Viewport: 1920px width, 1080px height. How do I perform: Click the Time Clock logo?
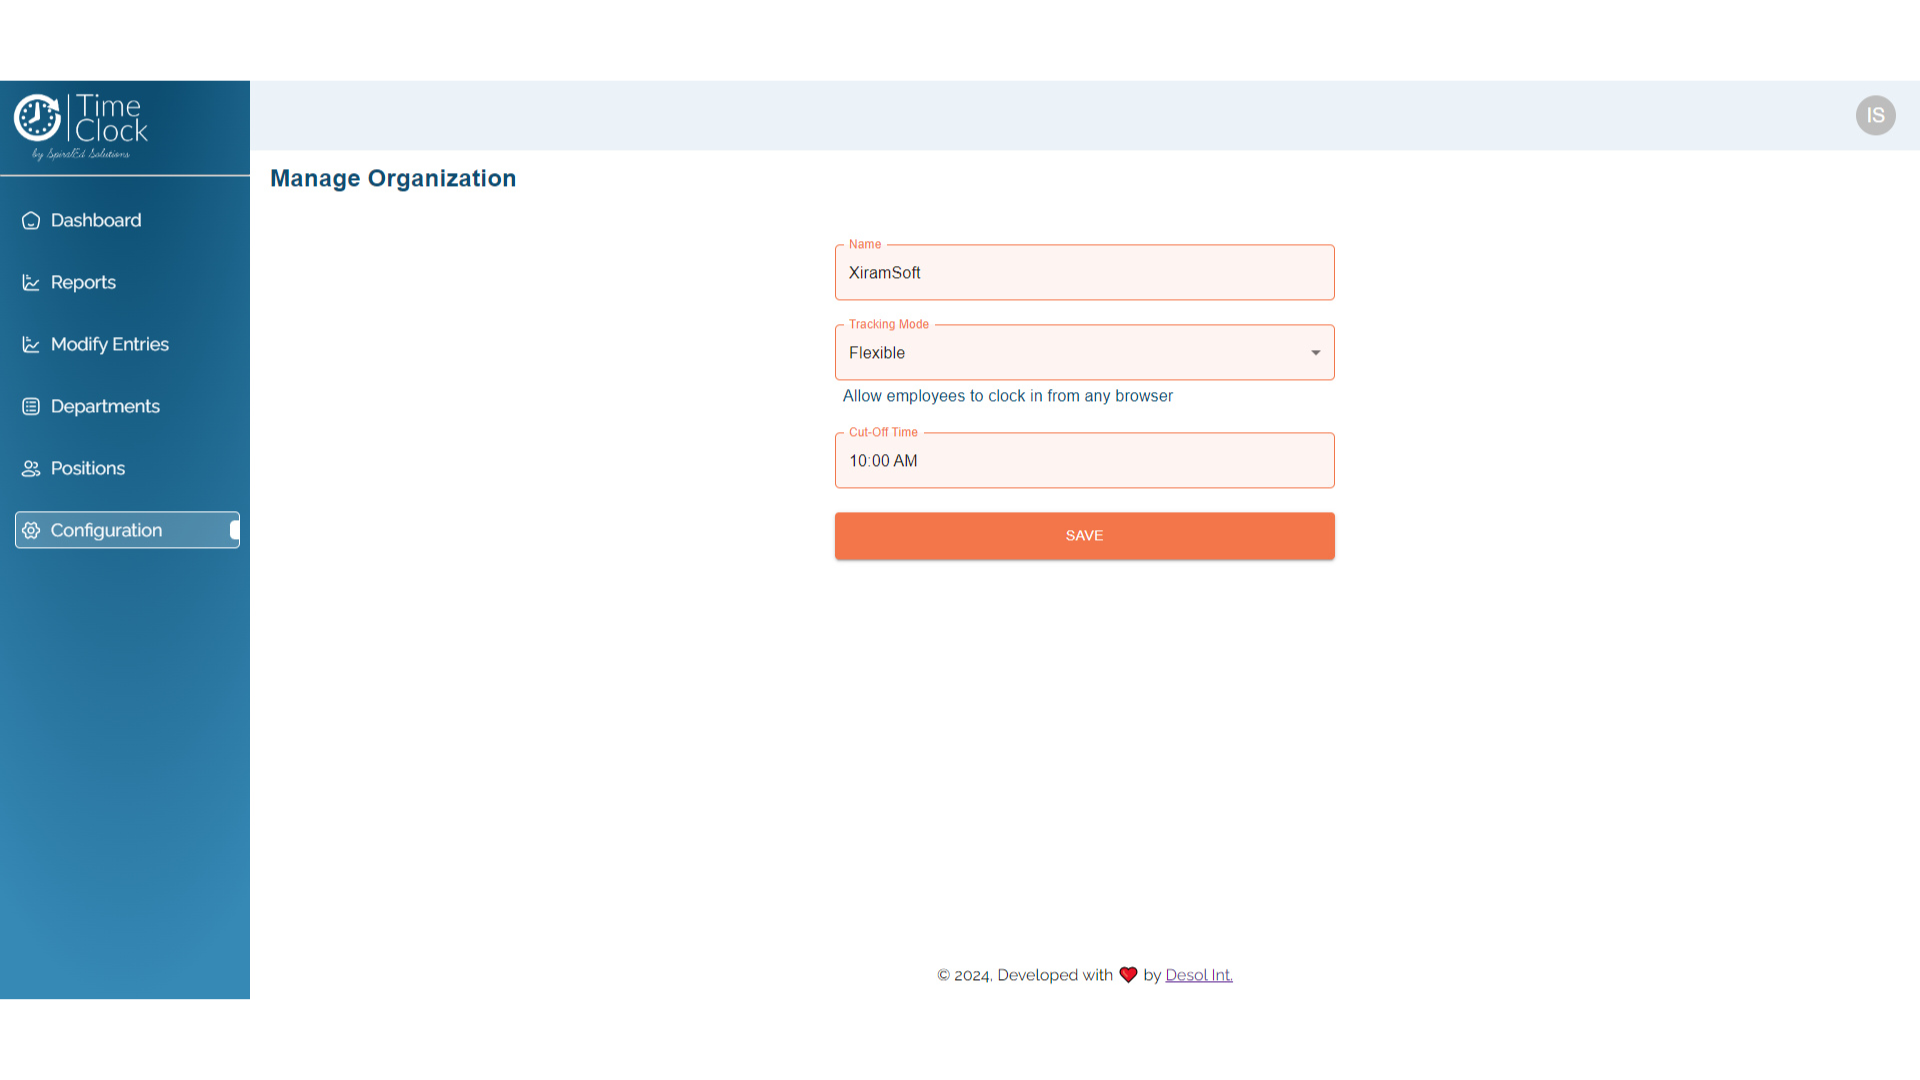point(81,126)
